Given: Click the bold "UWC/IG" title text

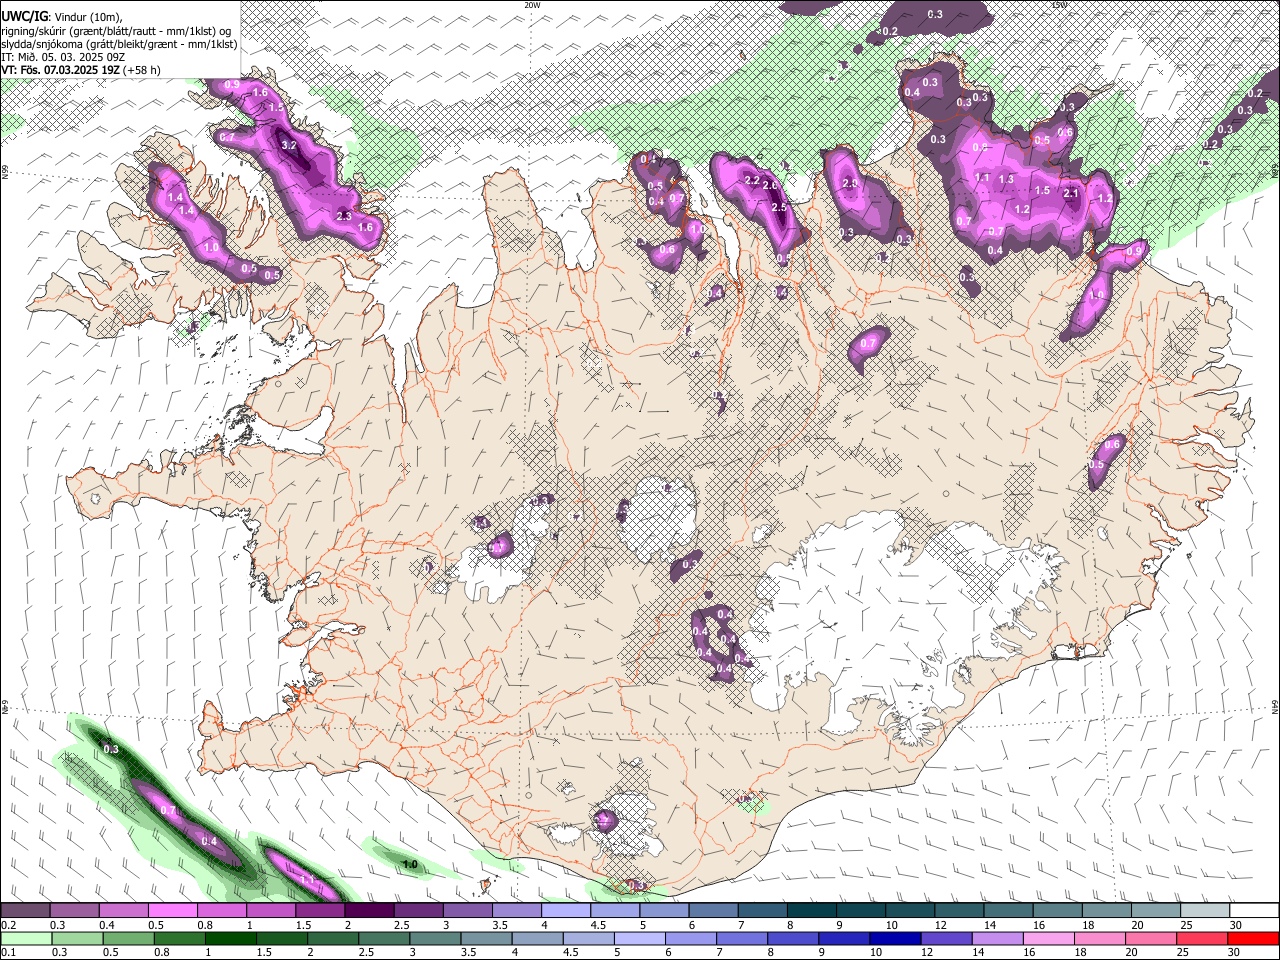Looking at the screenshot, I should click(23, 16).
